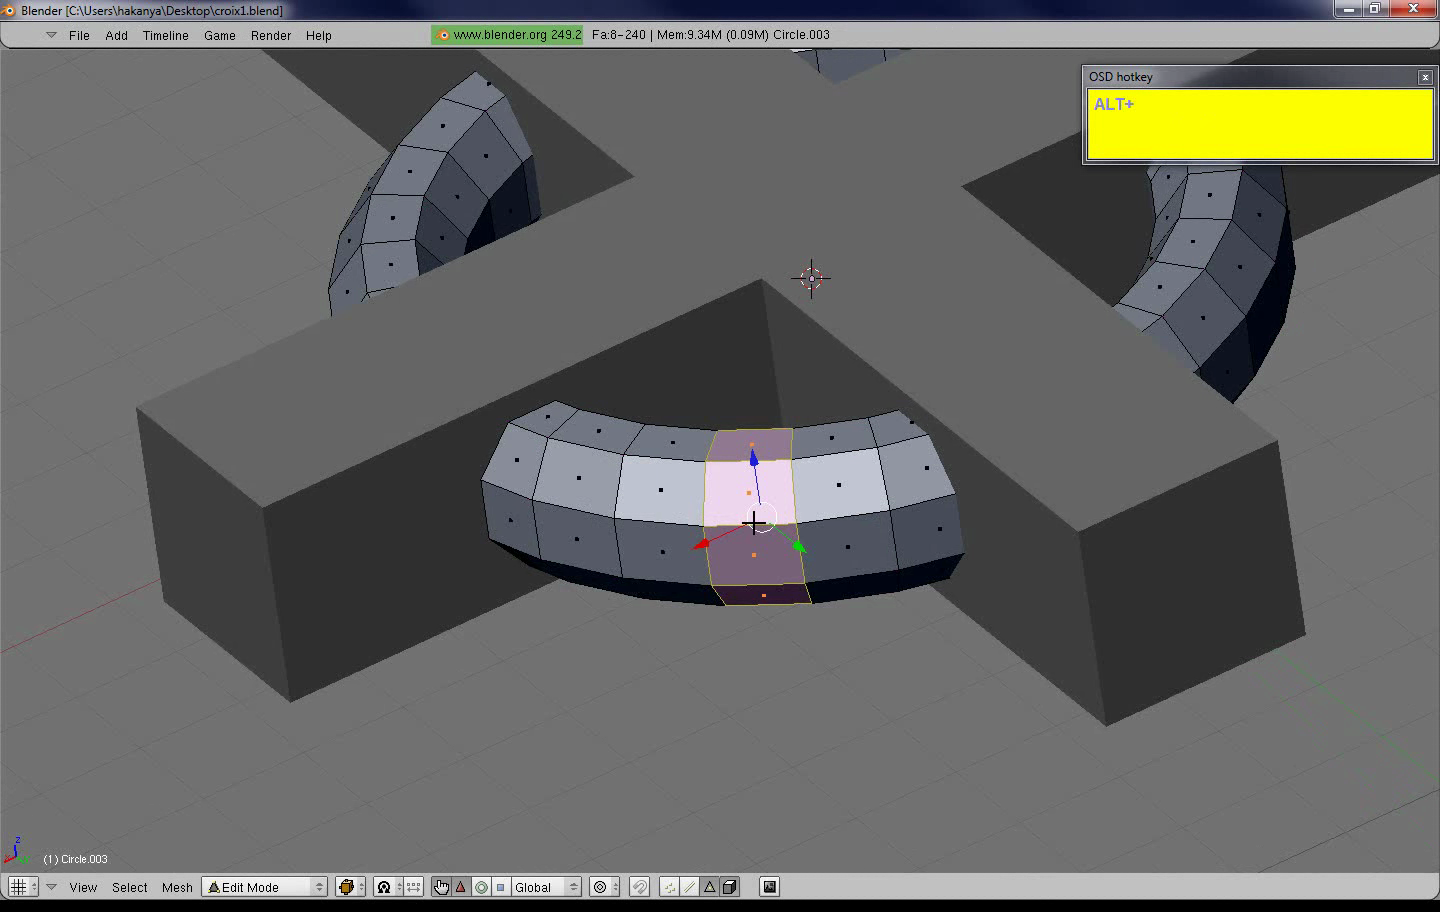Click the blue Z-axis manipulator arrow
The width and height of the screenshot is (1440, 912).
[x=754, y=459]
